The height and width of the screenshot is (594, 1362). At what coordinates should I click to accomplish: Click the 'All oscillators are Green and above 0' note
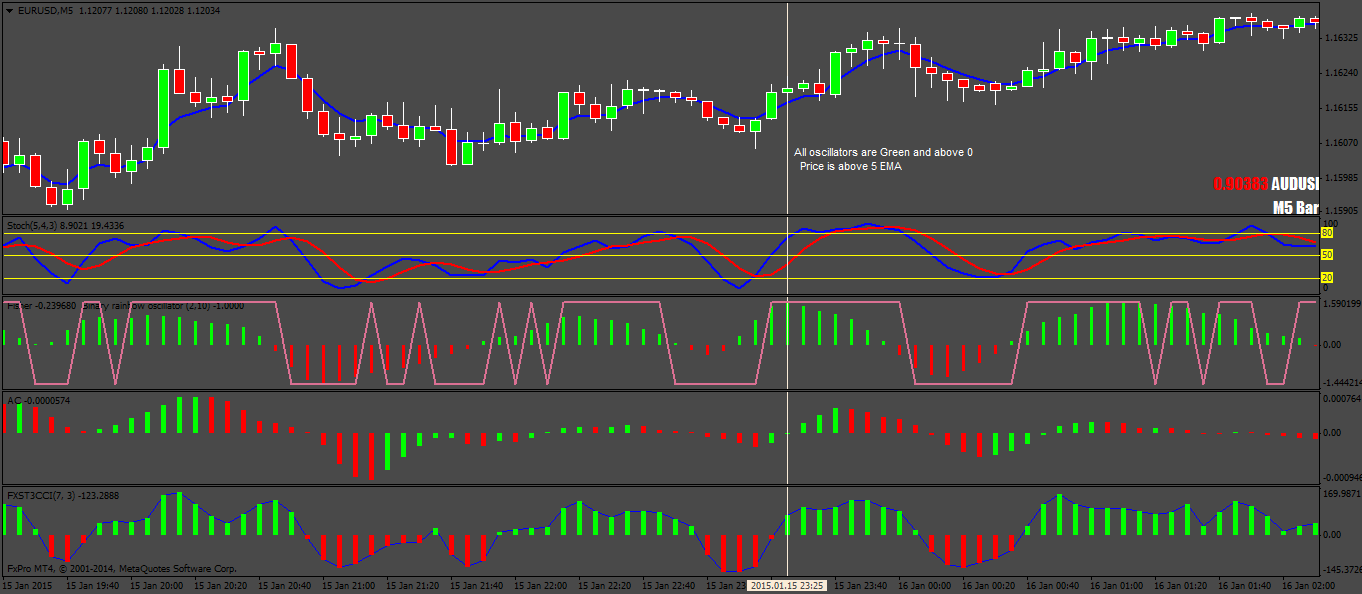pos(883,152)
